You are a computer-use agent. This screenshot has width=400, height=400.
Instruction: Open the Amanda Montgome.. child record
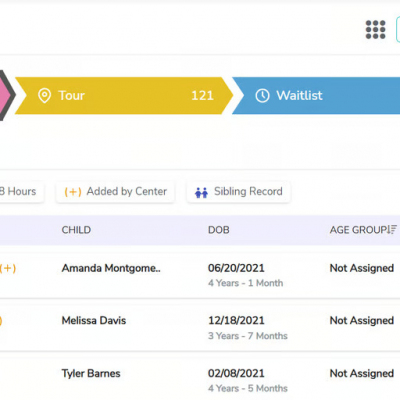[x=111, y=268]
